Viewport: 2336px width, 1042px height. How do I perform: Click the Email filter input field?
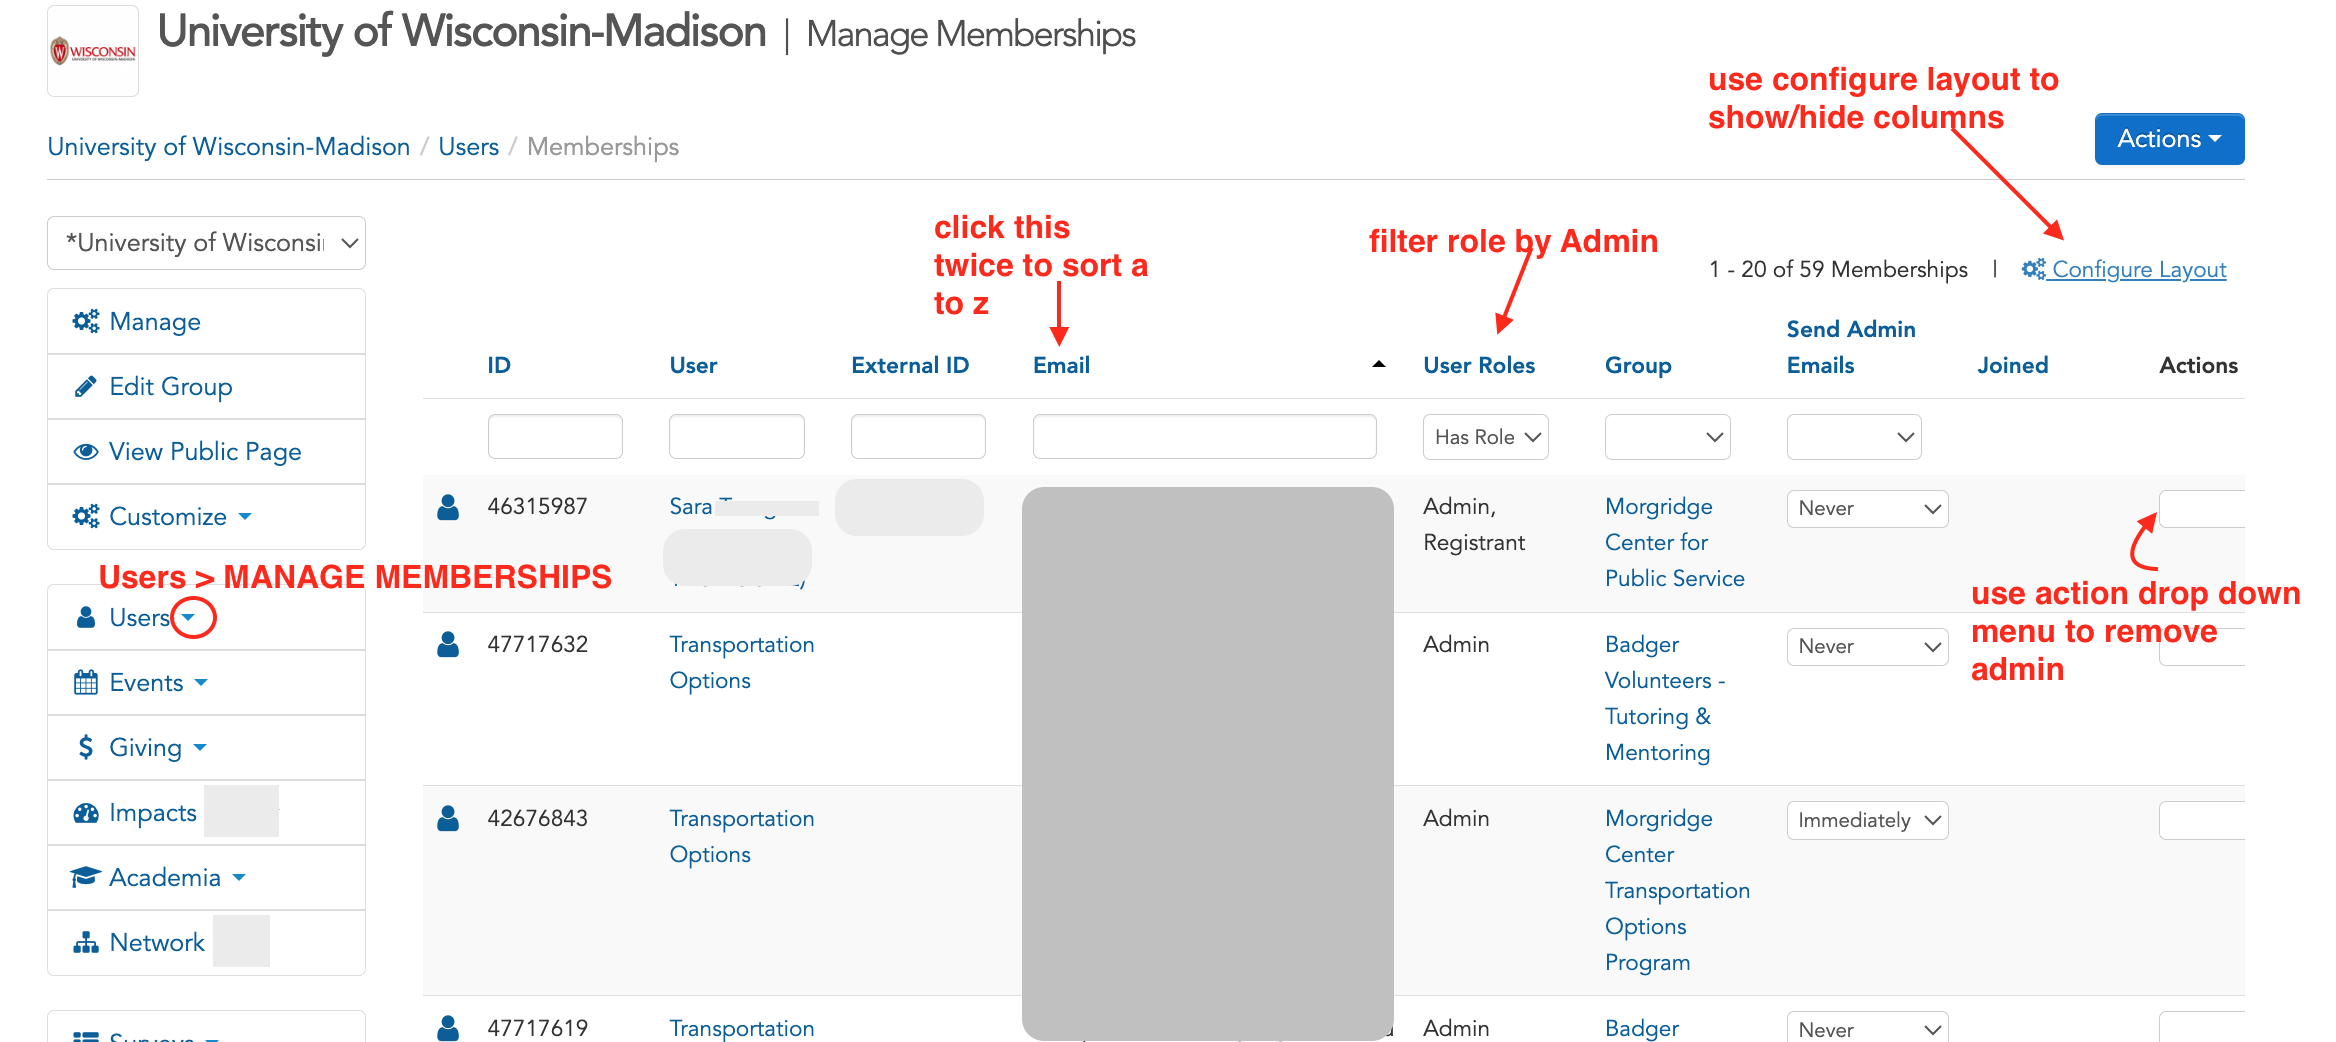tap(1204, 437)
